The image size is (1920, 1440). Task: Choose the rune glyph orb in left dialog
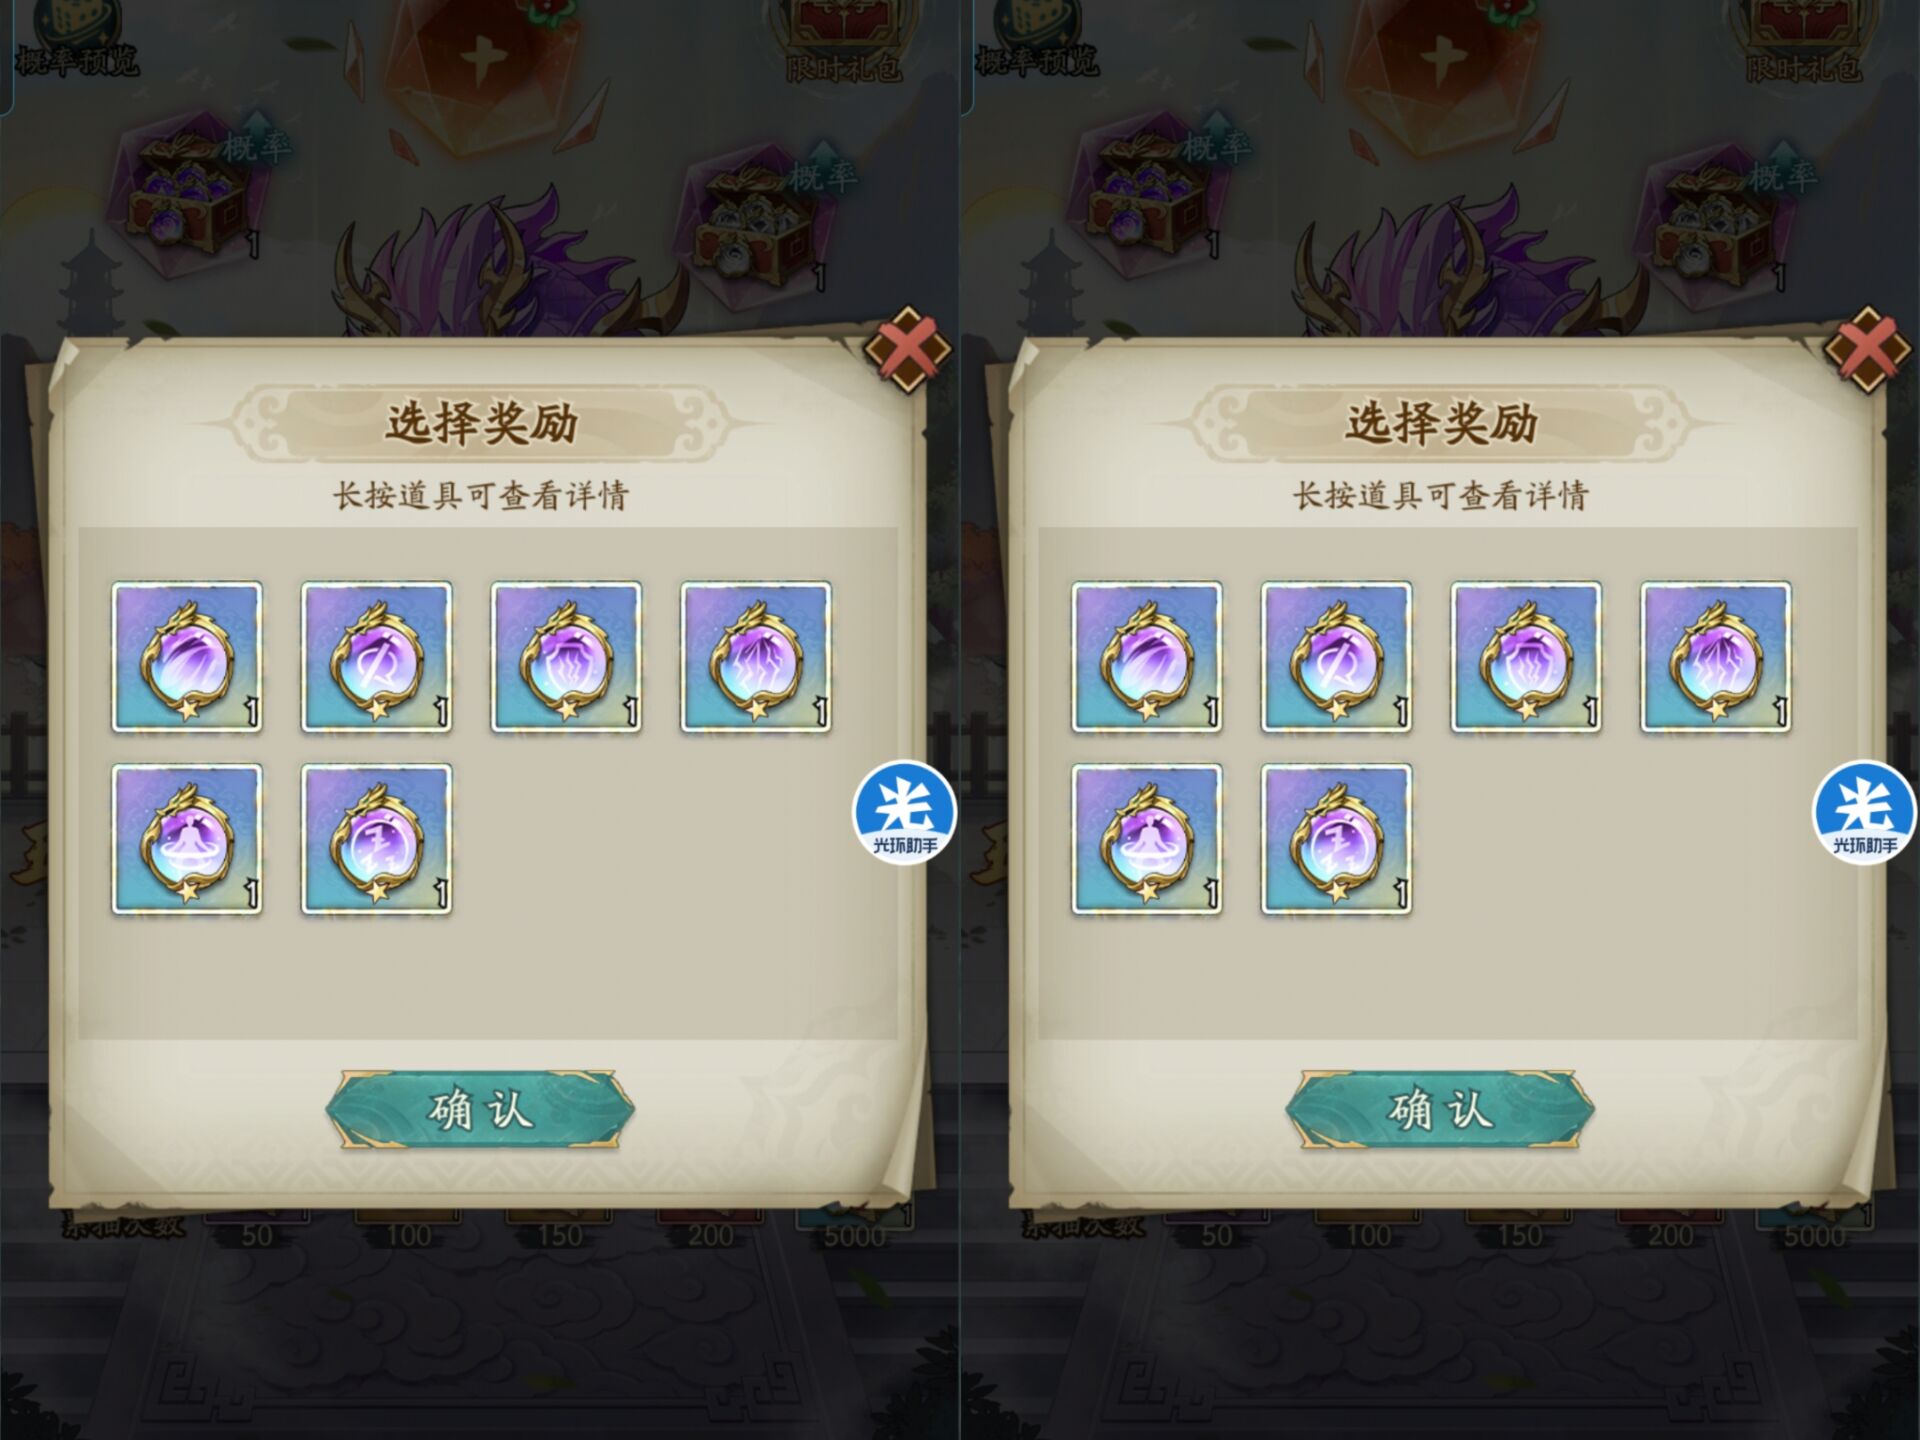pos(377,840)
